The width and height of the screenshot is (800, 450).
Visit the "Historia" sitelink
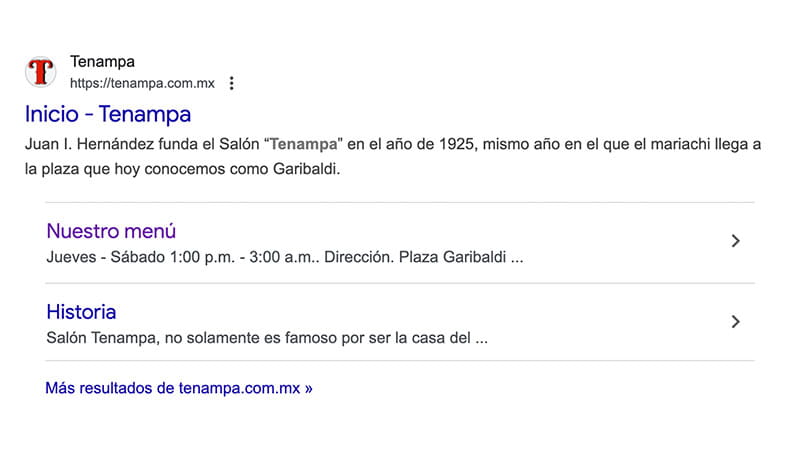81,311
